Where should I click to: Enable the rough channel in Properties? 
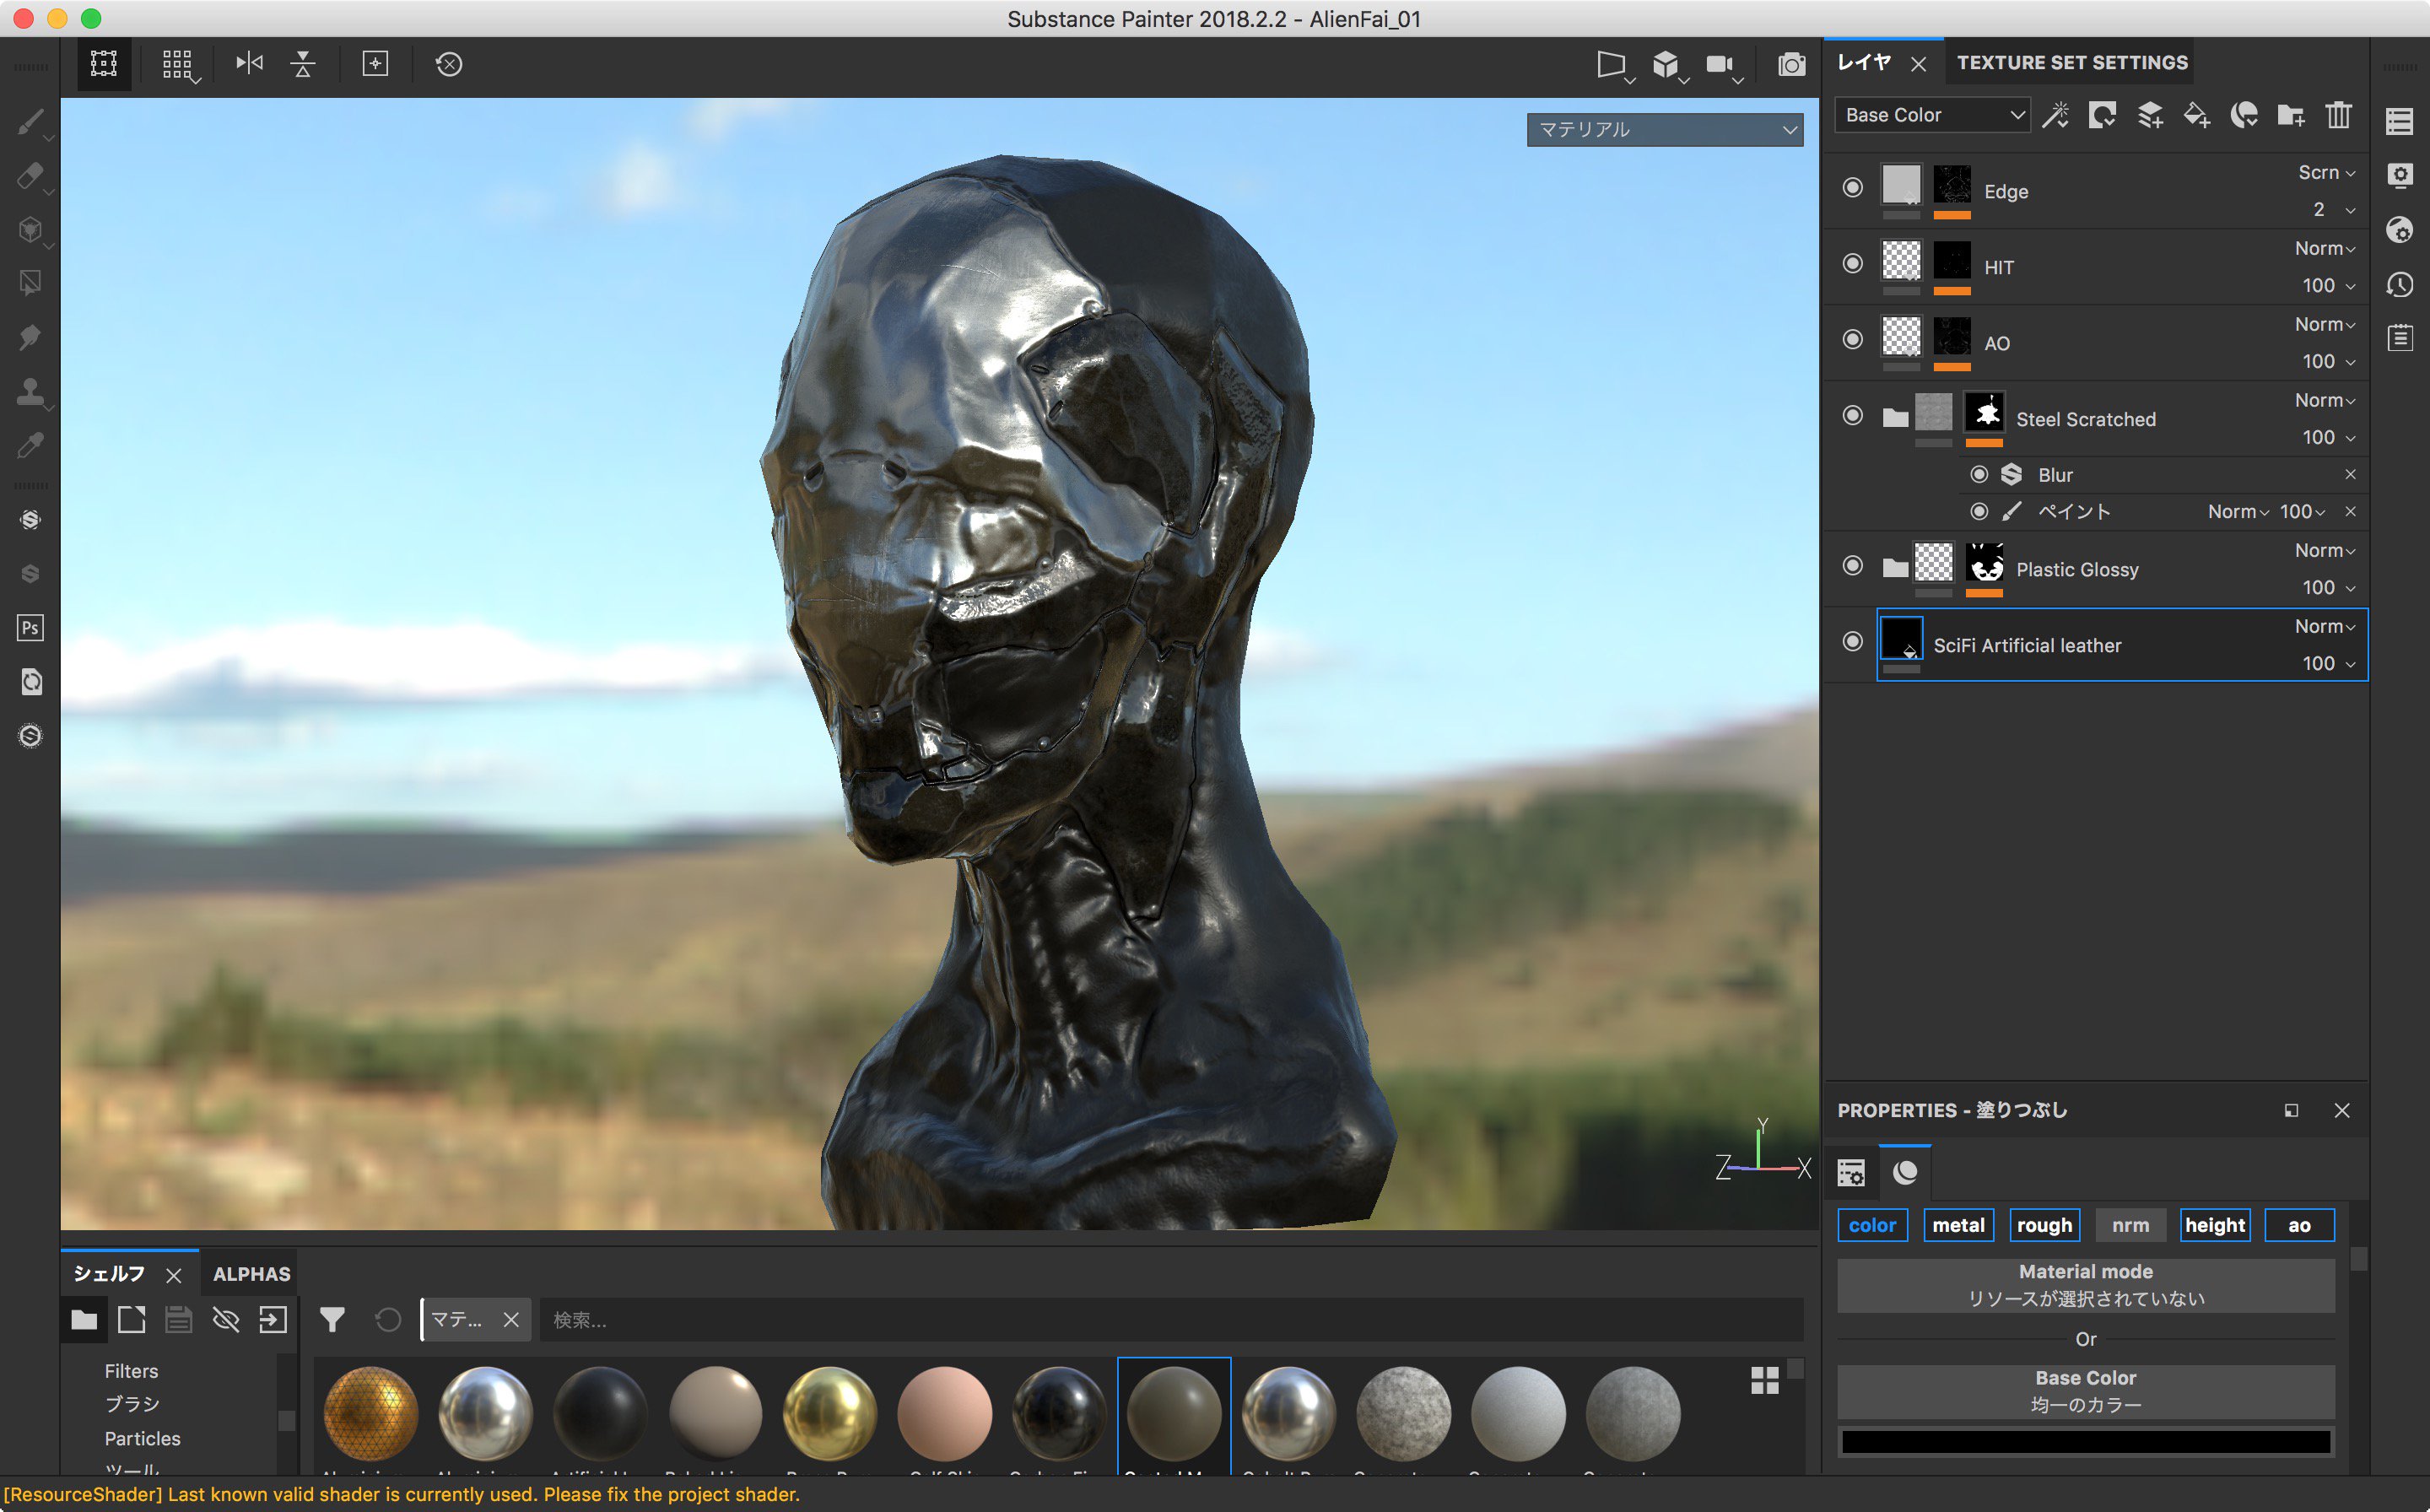click(2044, 1225)
